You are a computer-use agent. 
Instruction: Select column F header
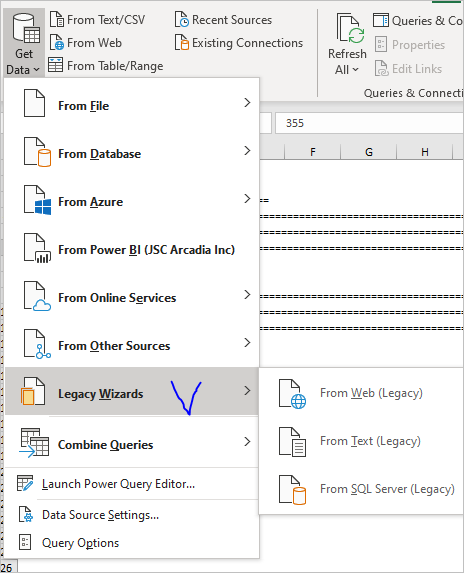tap(312, 152)
